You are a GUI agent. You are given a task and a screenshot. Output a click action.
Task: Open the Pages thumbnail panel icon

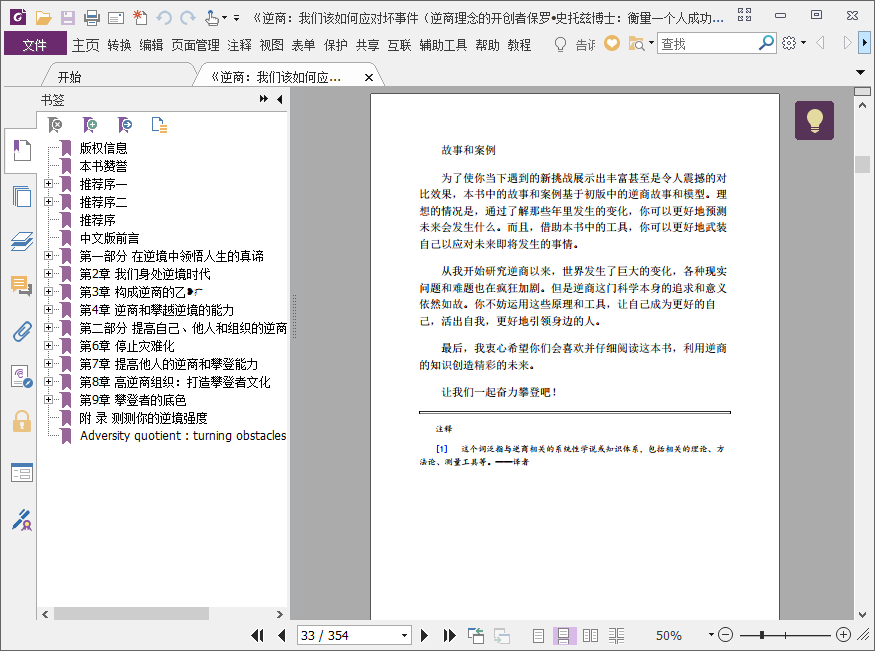click(22, 196)
